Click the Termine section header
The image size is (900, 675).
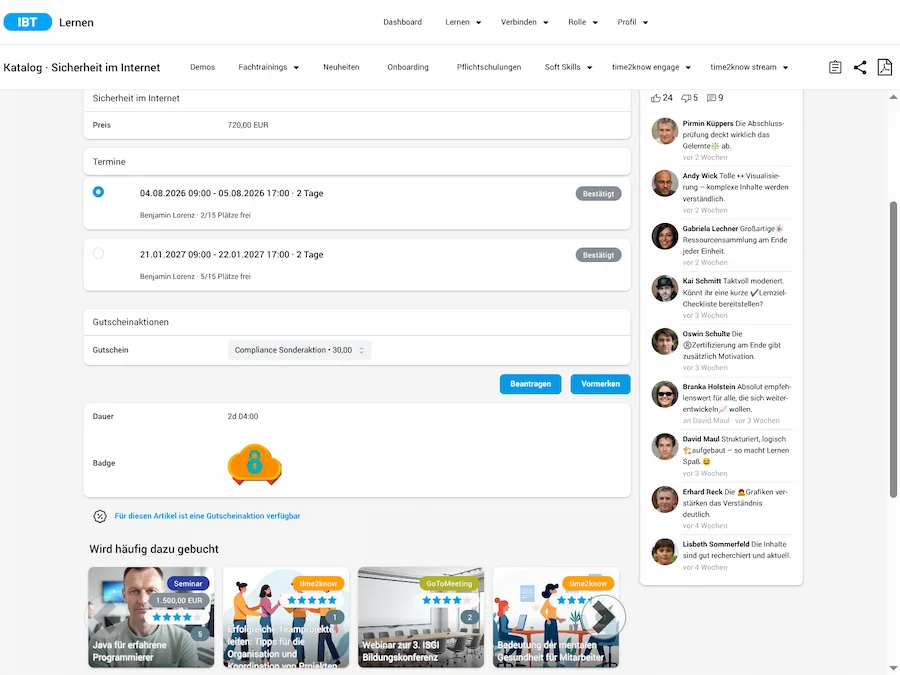(357, 162)
